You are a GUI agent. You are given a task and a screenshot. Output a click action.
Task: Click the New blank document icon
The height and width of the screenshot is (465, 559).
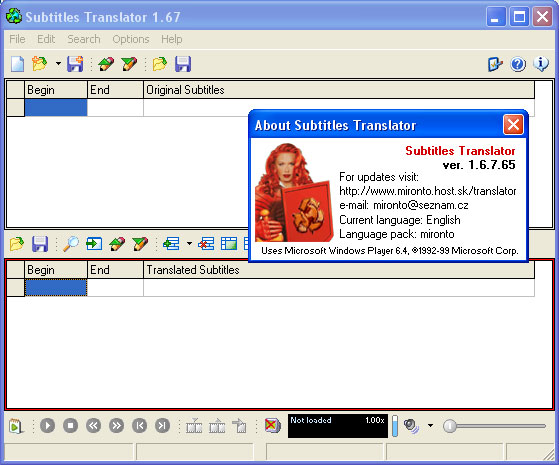coord(17,64)
